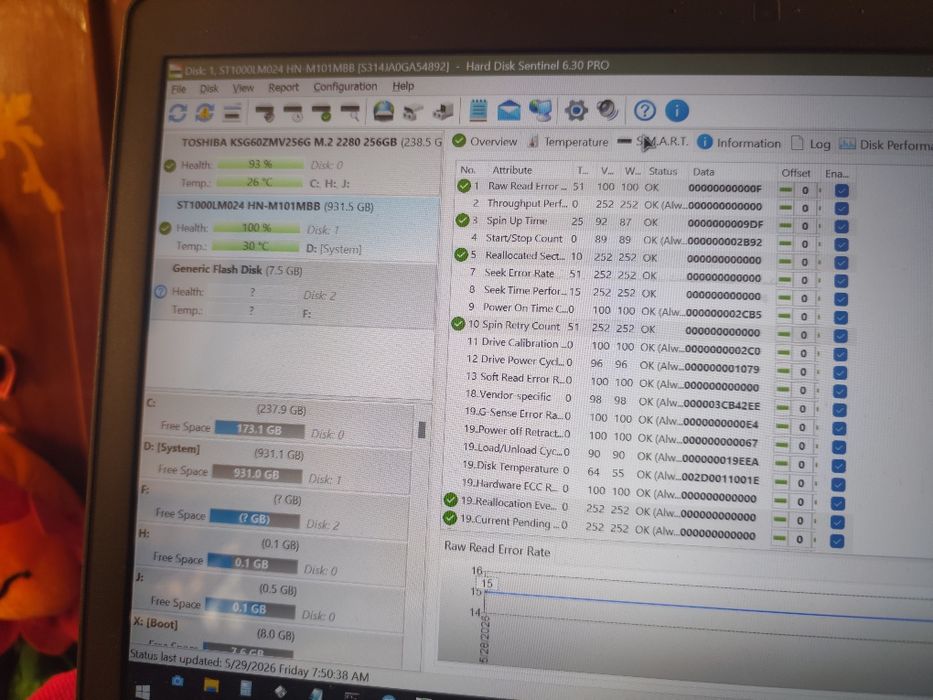Click the partition list scrollbar thumb
Image resolution: width=933 pixels, height=700 pixels.
pos(422,430)
